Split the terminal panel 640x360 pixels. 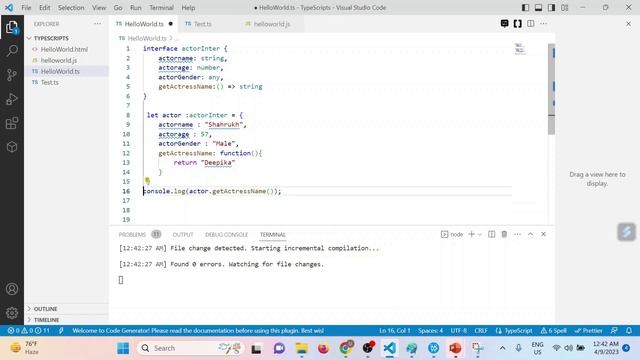tap(491, 234)
